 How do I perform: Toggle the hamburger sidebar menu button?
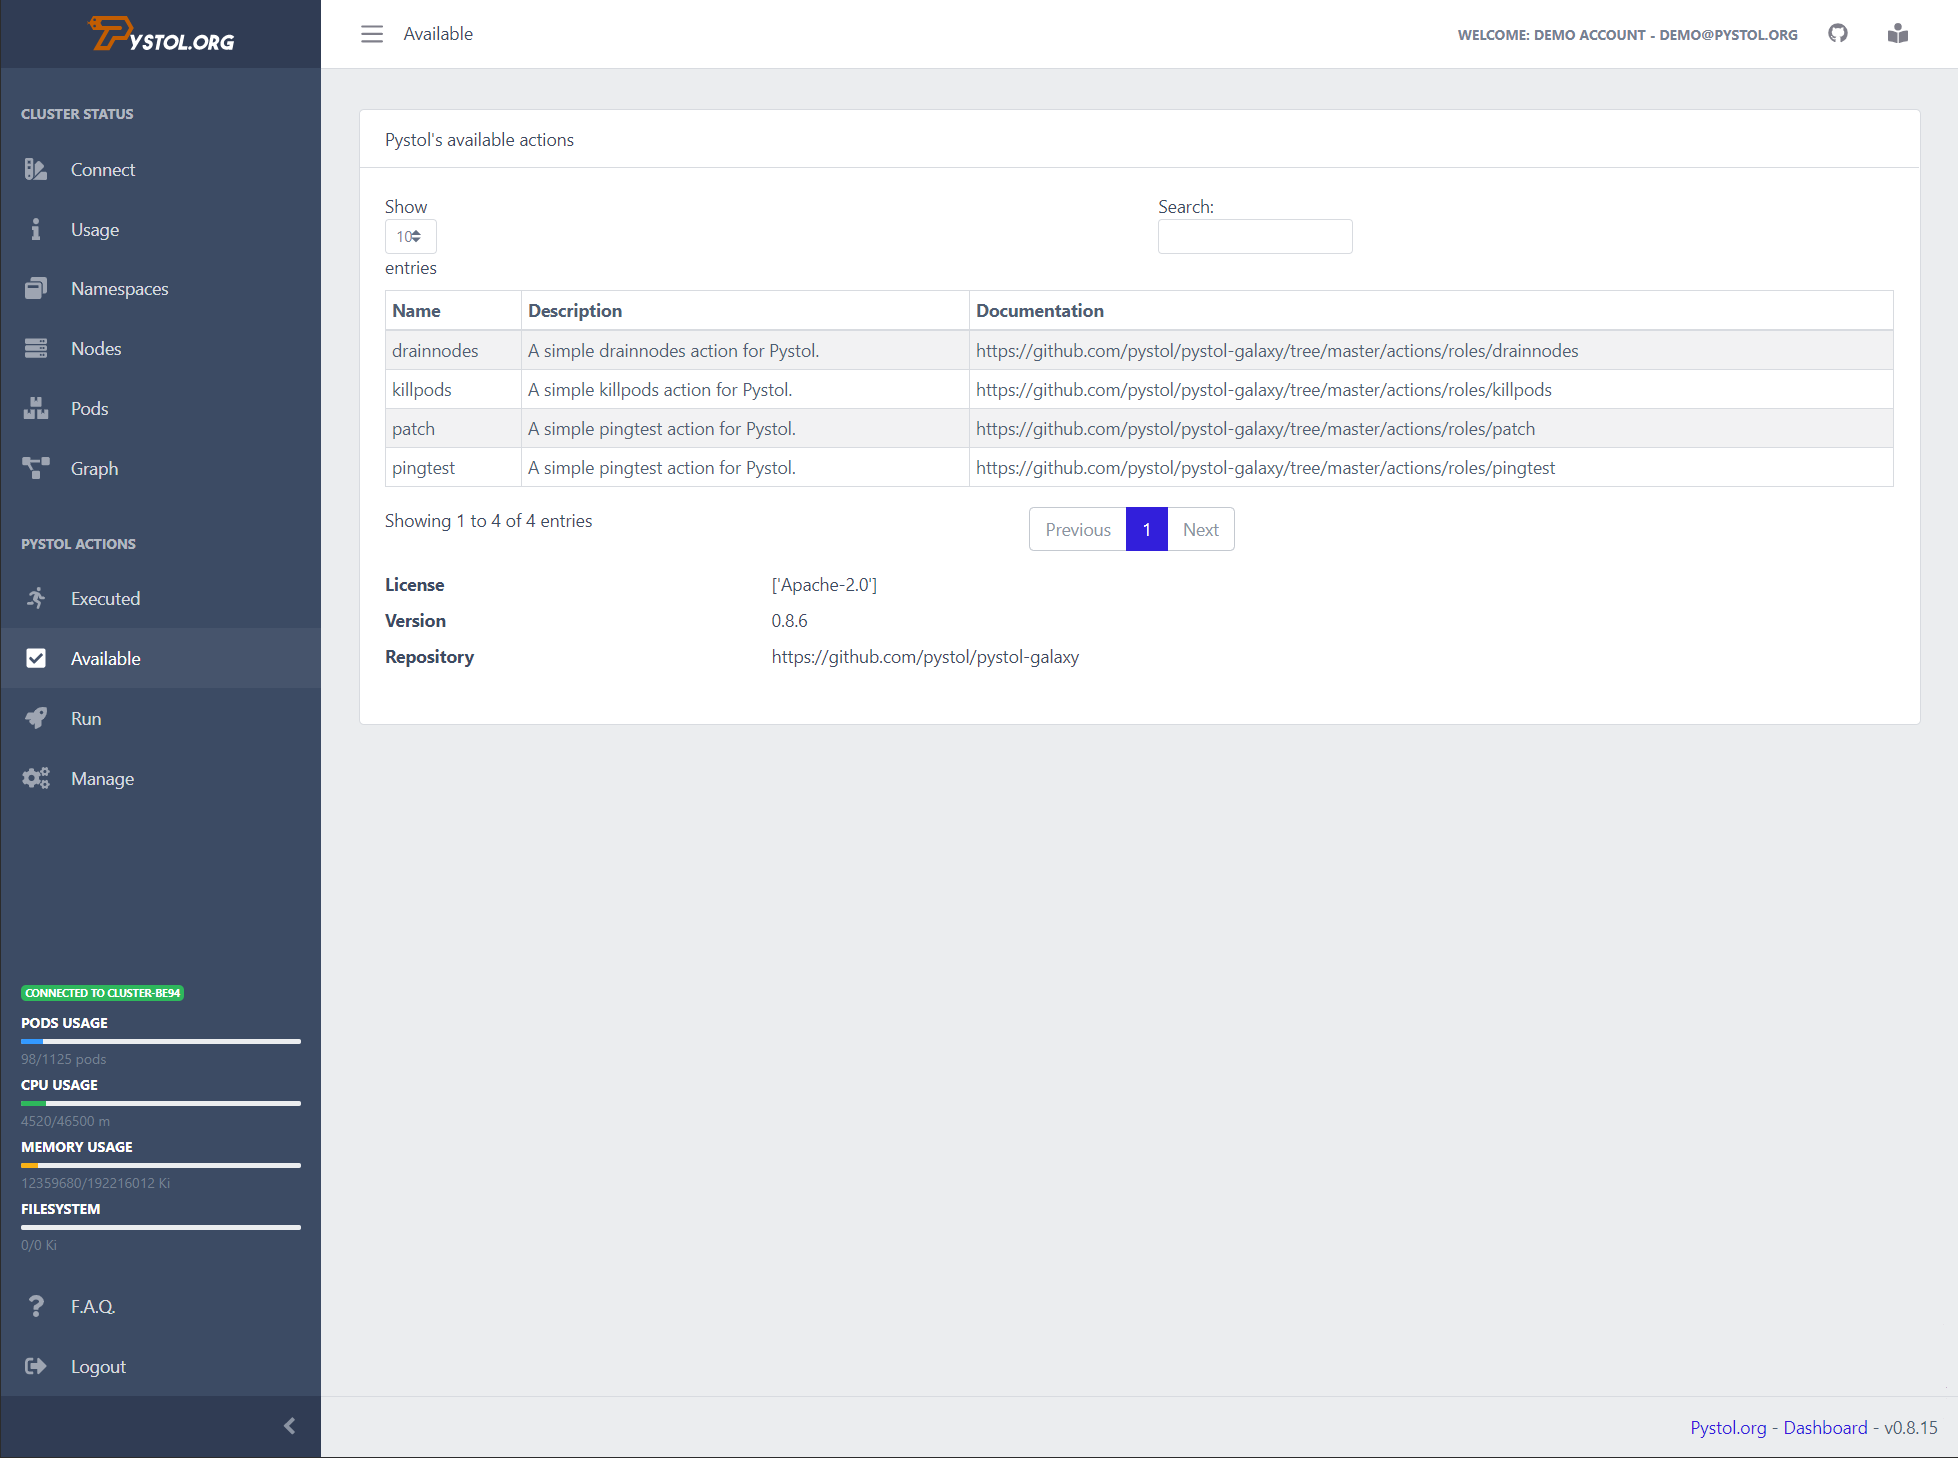pos(372,34)
